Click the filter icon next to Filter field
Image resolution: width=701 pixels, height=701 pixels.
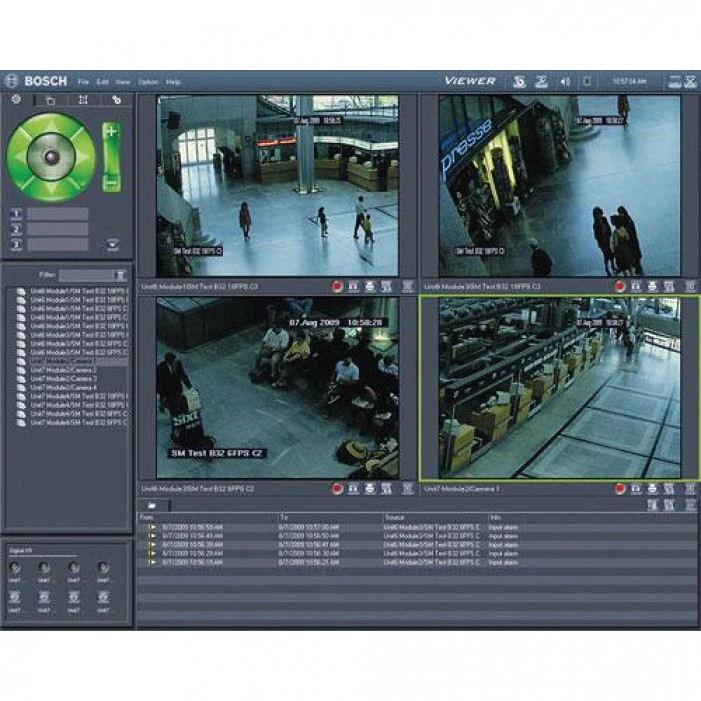120,273
